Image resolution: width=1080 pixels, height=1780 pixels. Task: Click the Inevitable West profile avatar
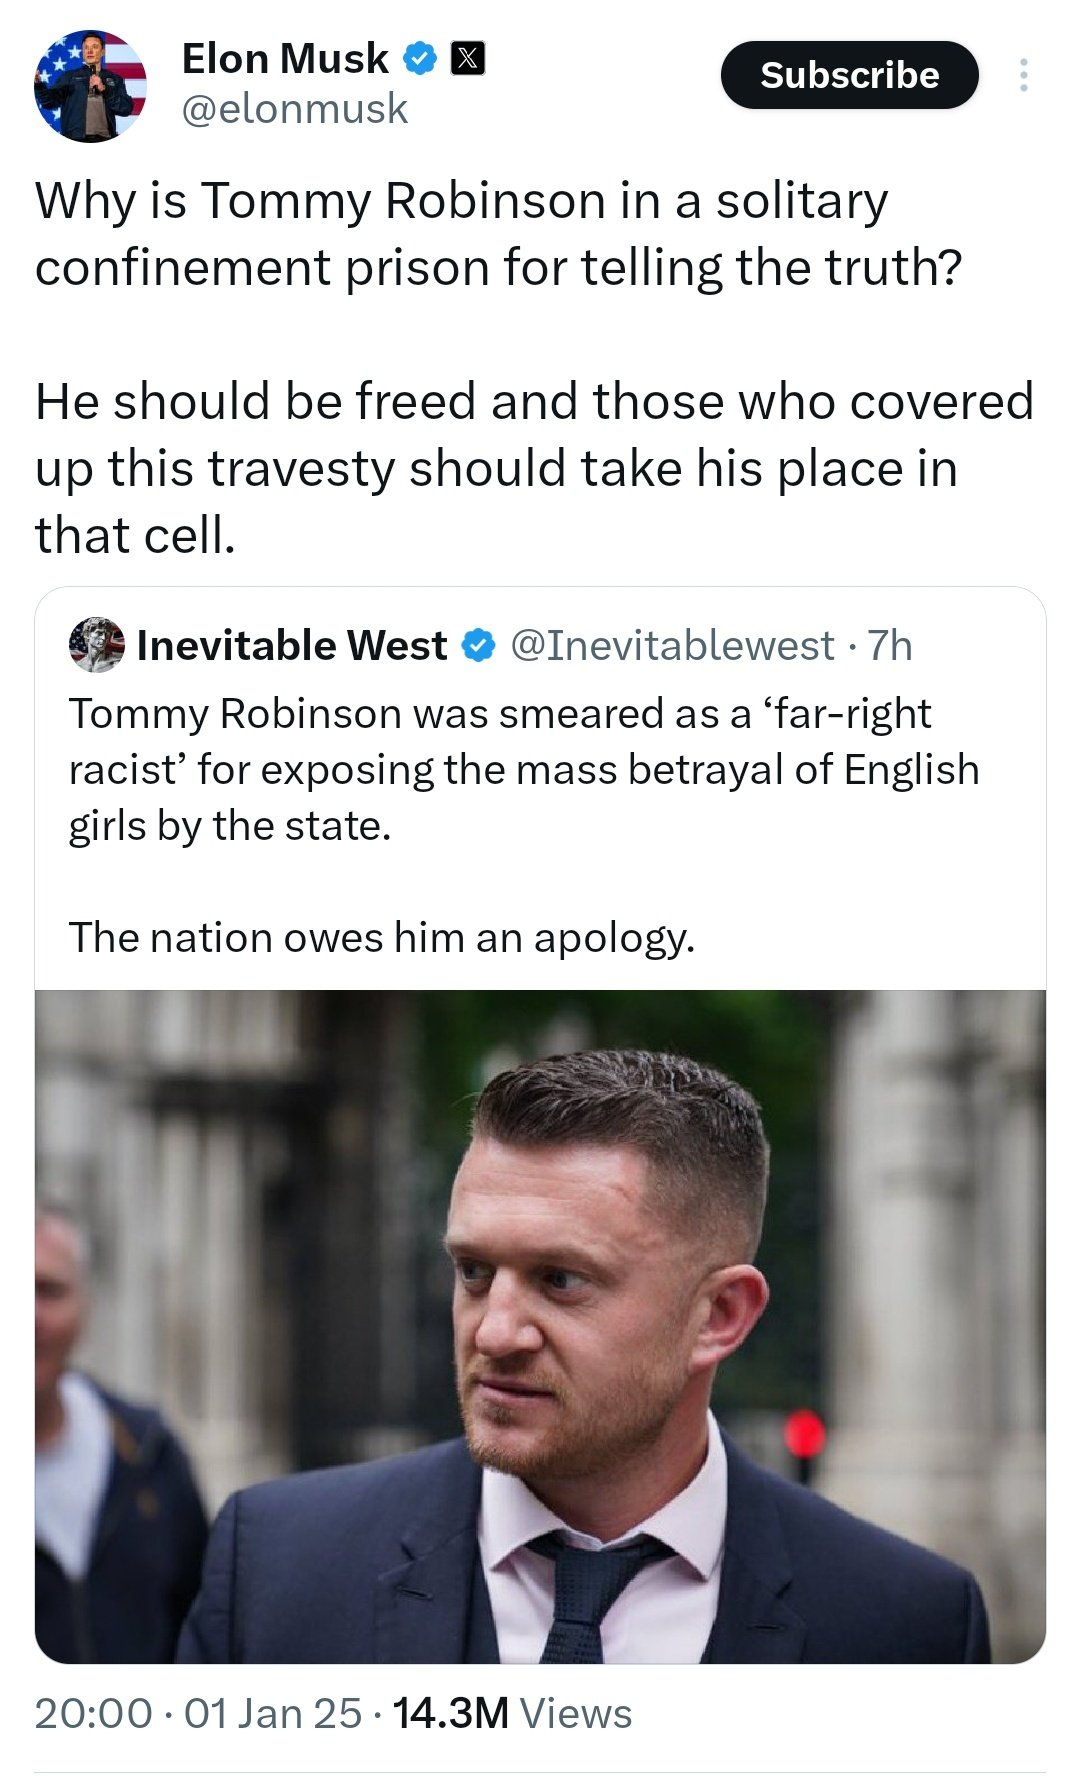tap(96, 645)
